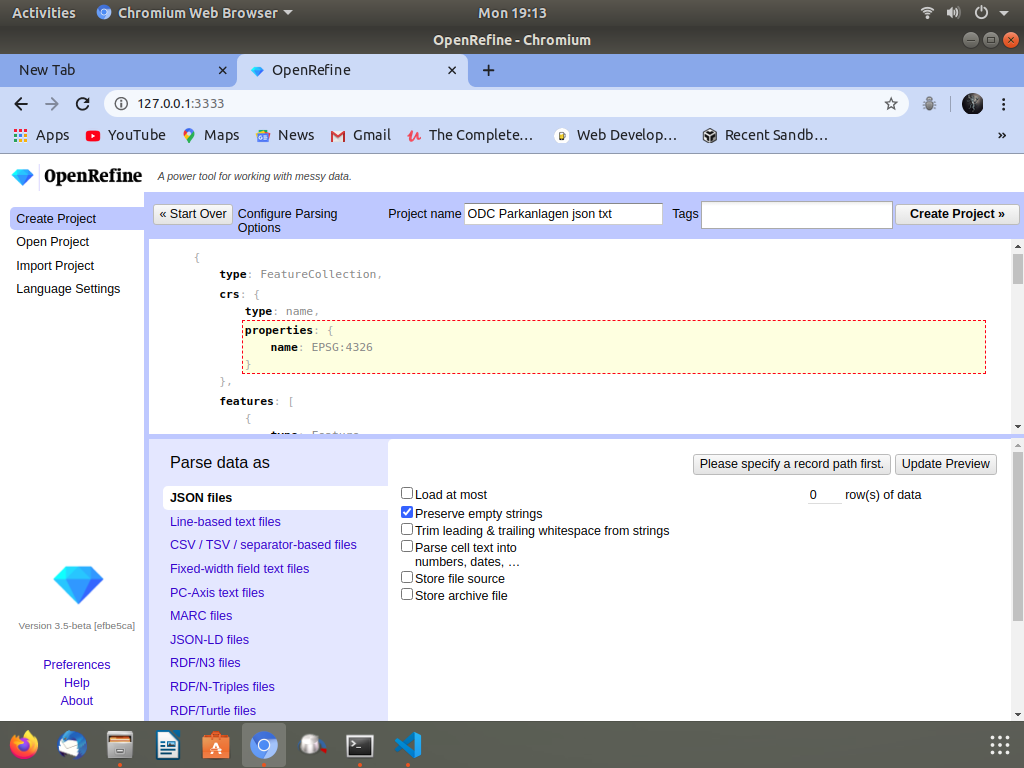Image resolution: width=1024 pixels, height=768 pixels.
Task: Open The Complete... bookmark
Action: (470, 135)
